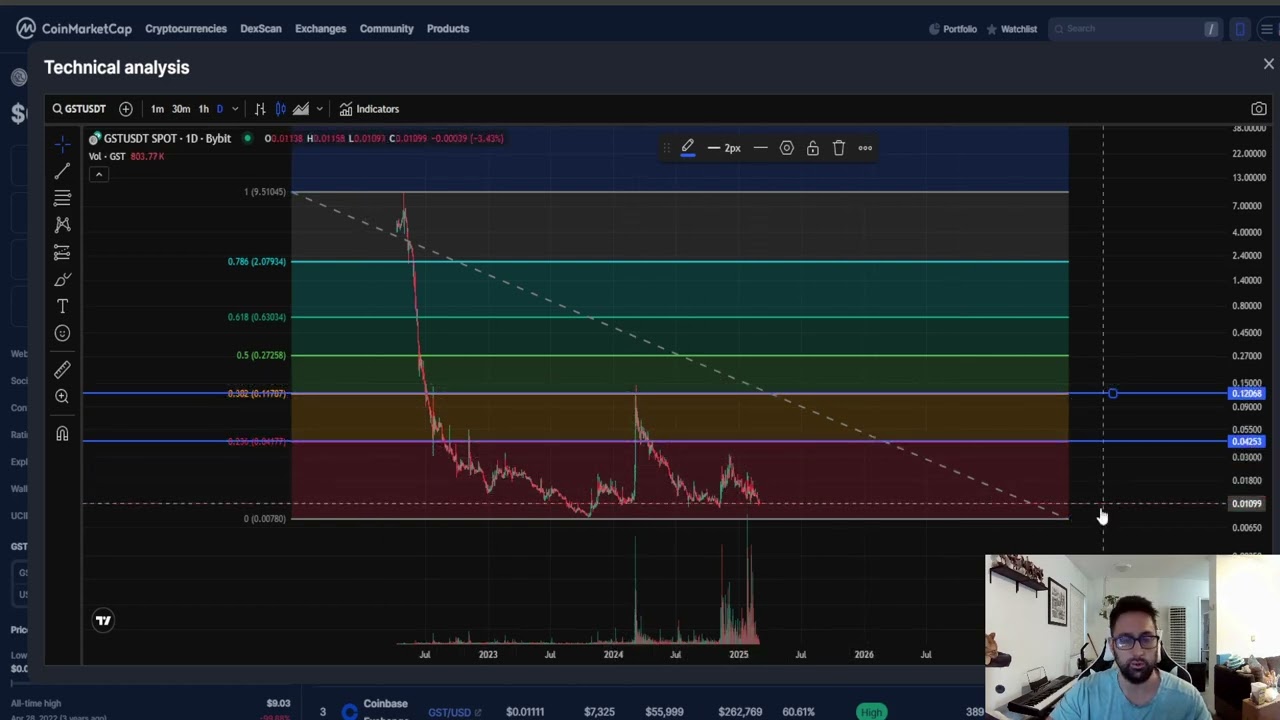Click the Vol · GST indicator legend
The image size is (1280, 720).
tap(107, 156)
